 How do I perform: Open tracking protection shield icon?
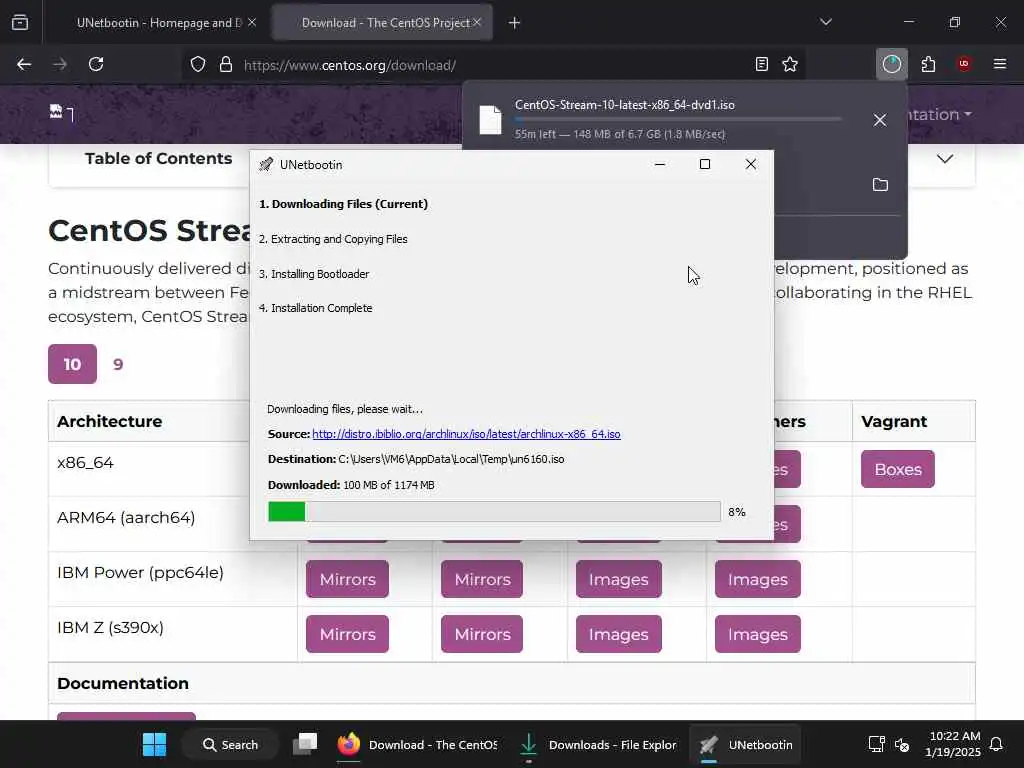pos(198,65)
